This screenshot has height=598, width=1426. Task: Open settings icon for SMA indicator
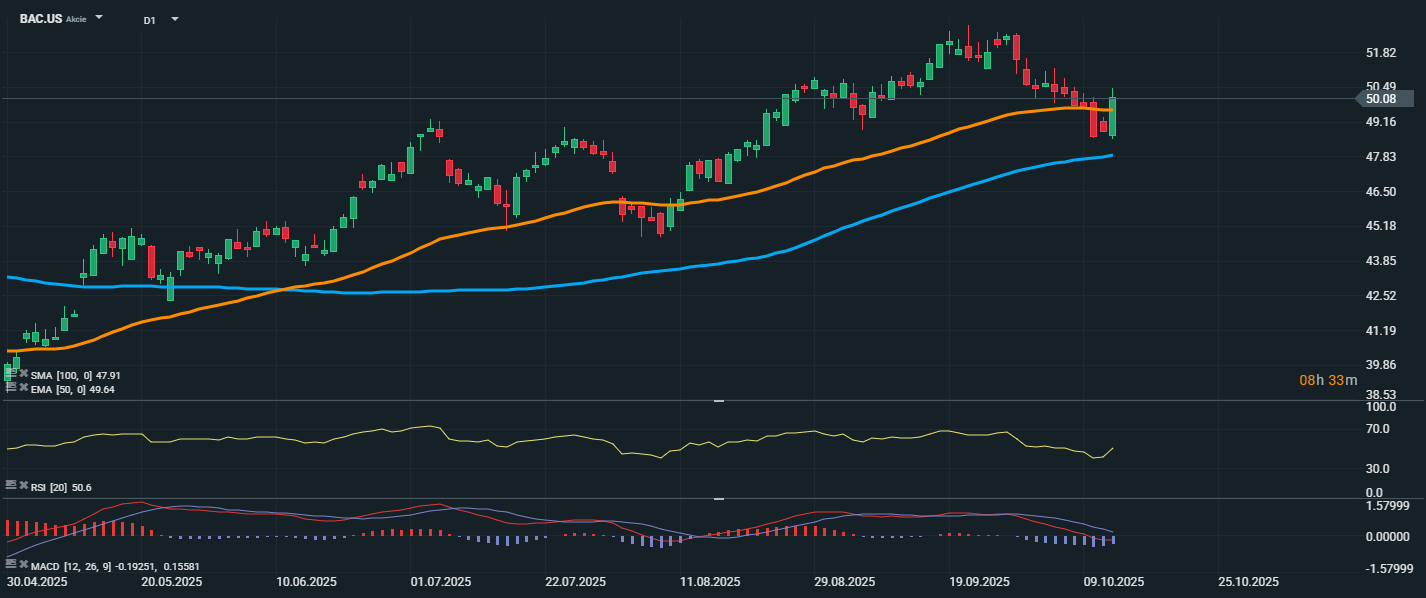click(11, 374)
